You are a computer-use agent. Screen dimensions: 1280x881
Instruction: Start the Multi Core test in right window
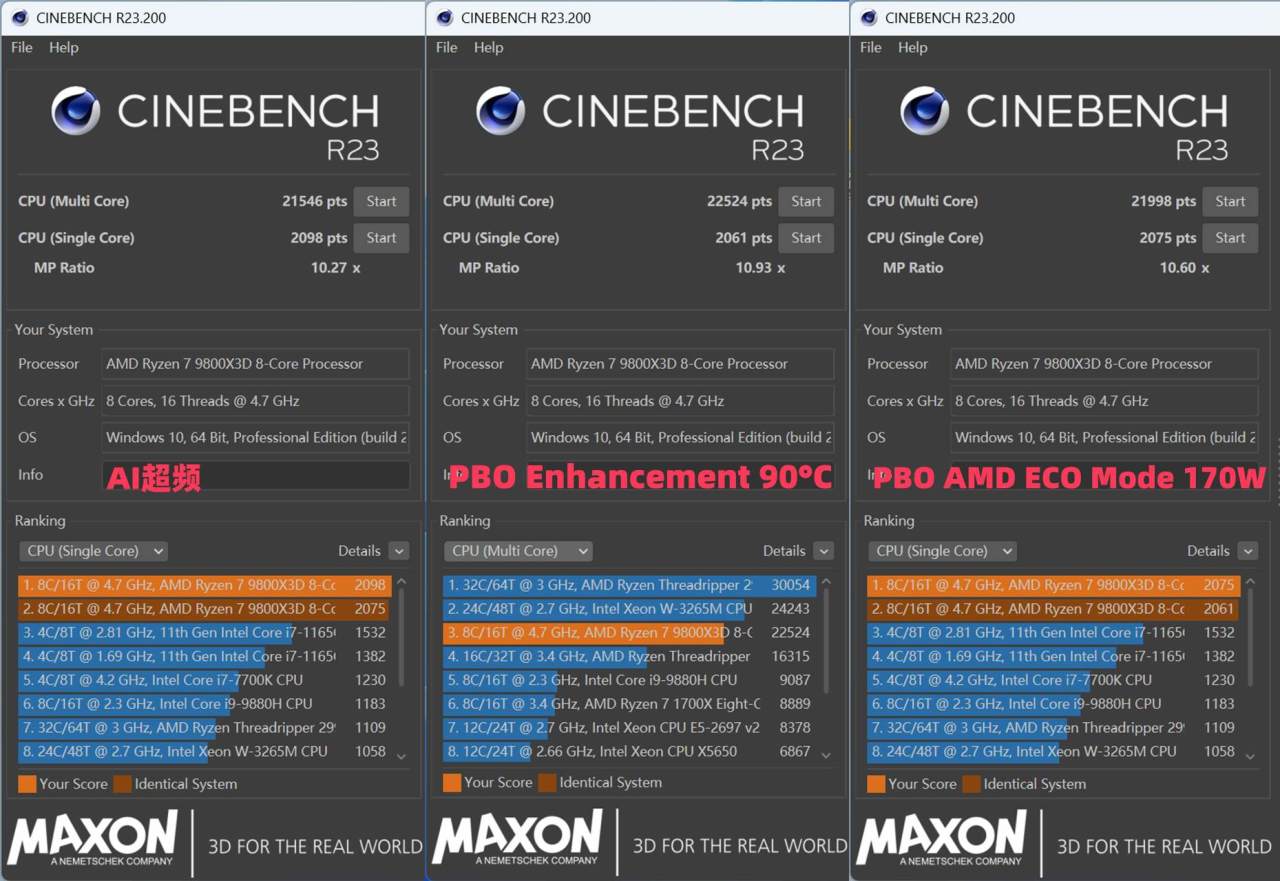tap(1230, 201)
